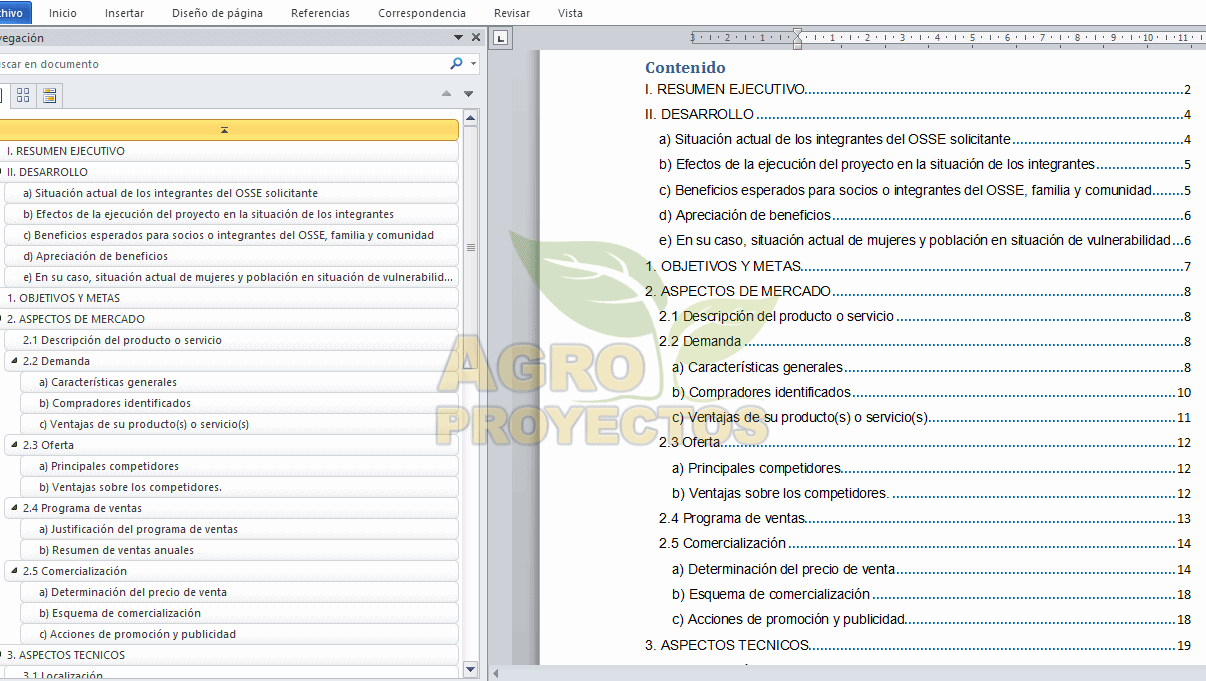Select 'a) Características generales' in navigation pane
The image size is (1206, 681).
point(240,382)
